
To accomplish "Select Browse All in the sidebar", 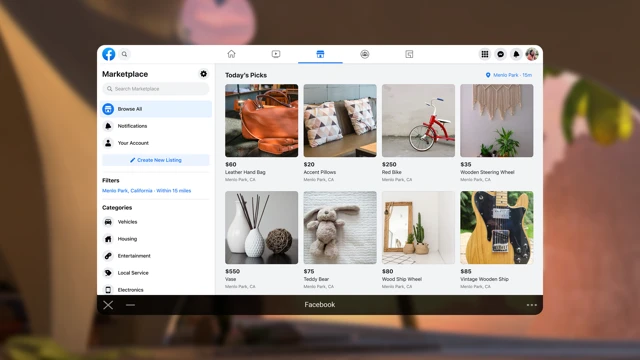I will tap(156, 109).
